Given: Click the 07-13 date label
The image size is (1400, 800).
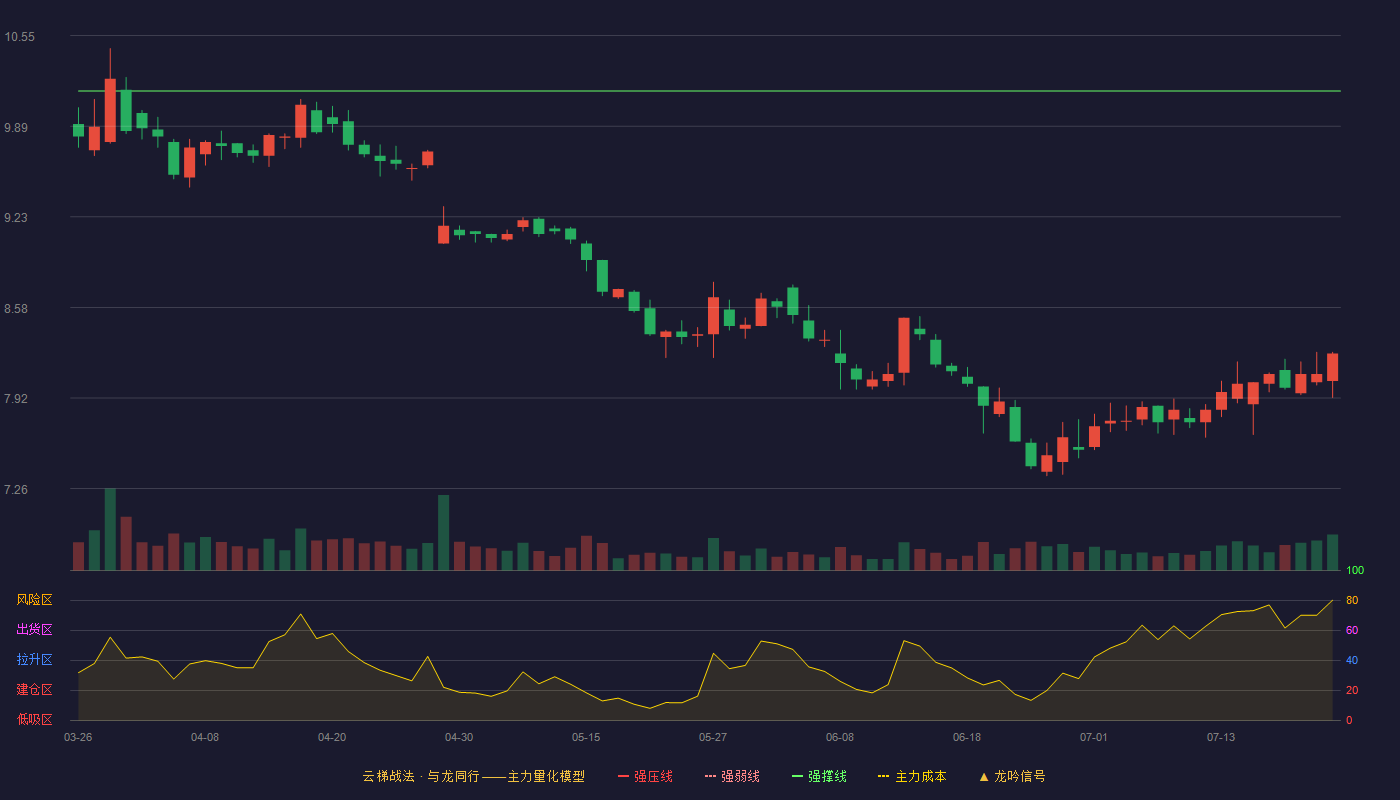Looking at the screenshot, I should tap(1221, 737).
